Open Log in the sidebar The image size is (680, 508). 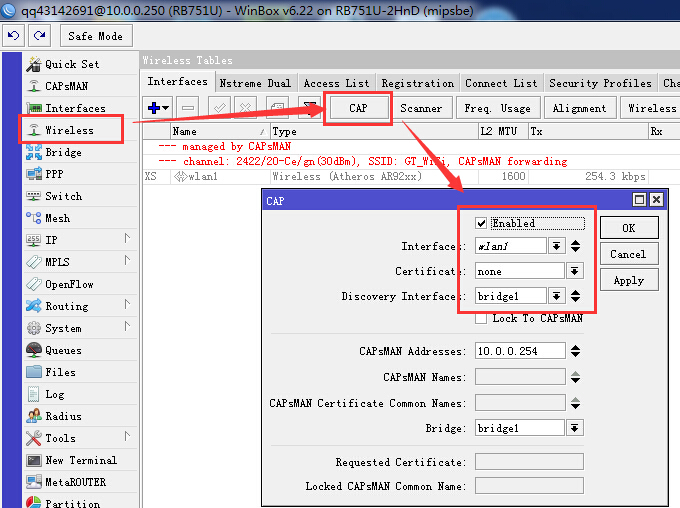click(x=80, y=394)
